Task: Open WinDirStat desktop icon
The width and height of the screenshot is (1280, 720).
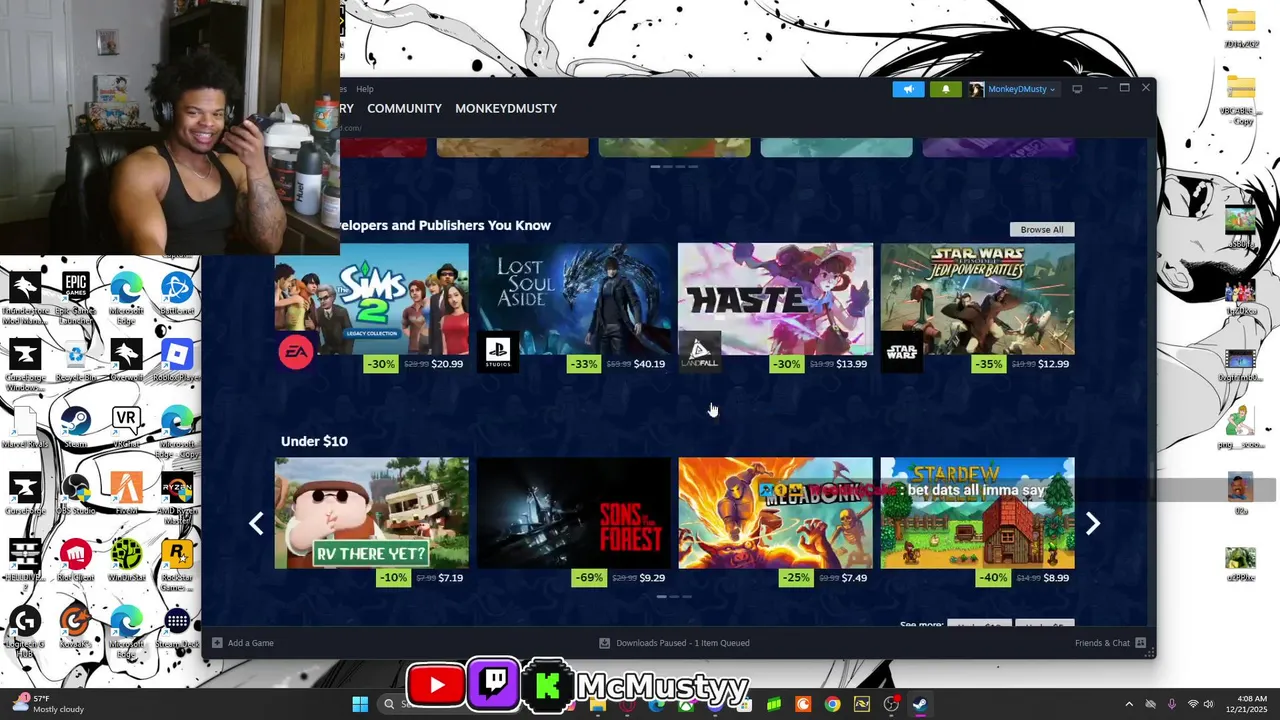Action: point(126,562)
